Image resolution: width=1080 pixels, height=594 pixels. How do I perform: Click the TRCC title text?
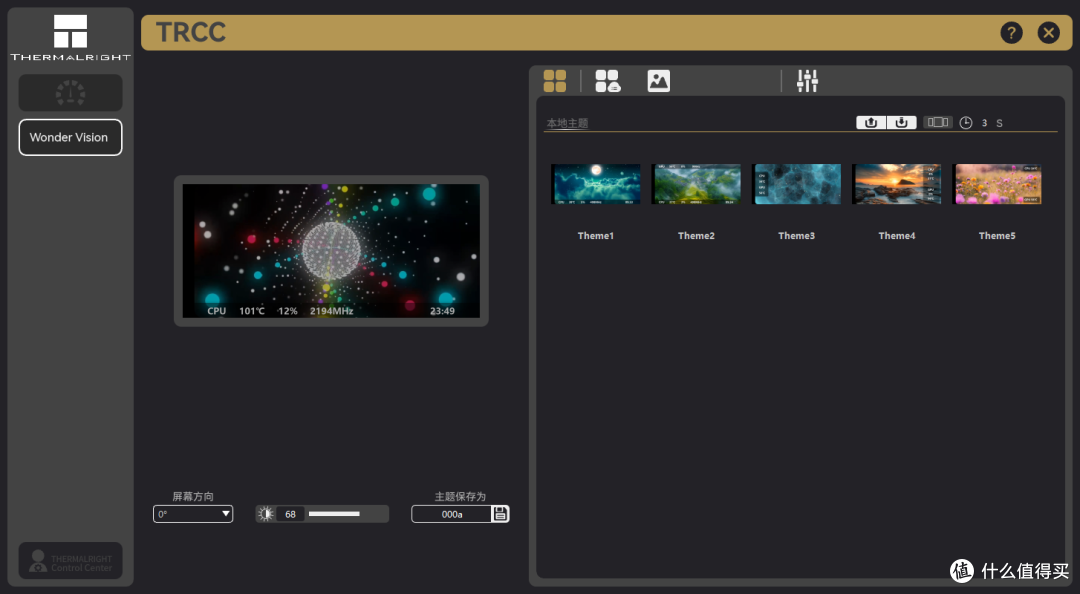[191, 32]
